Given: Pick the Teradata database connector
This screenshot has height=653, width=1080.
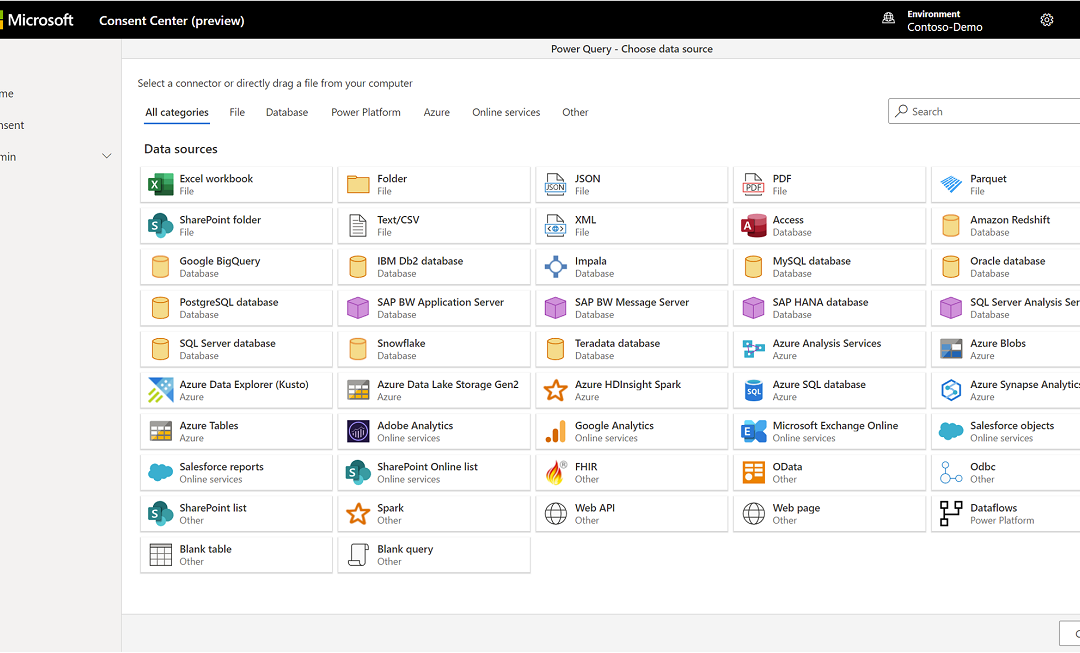Looking at the screenshot, I should pos(632,349).
